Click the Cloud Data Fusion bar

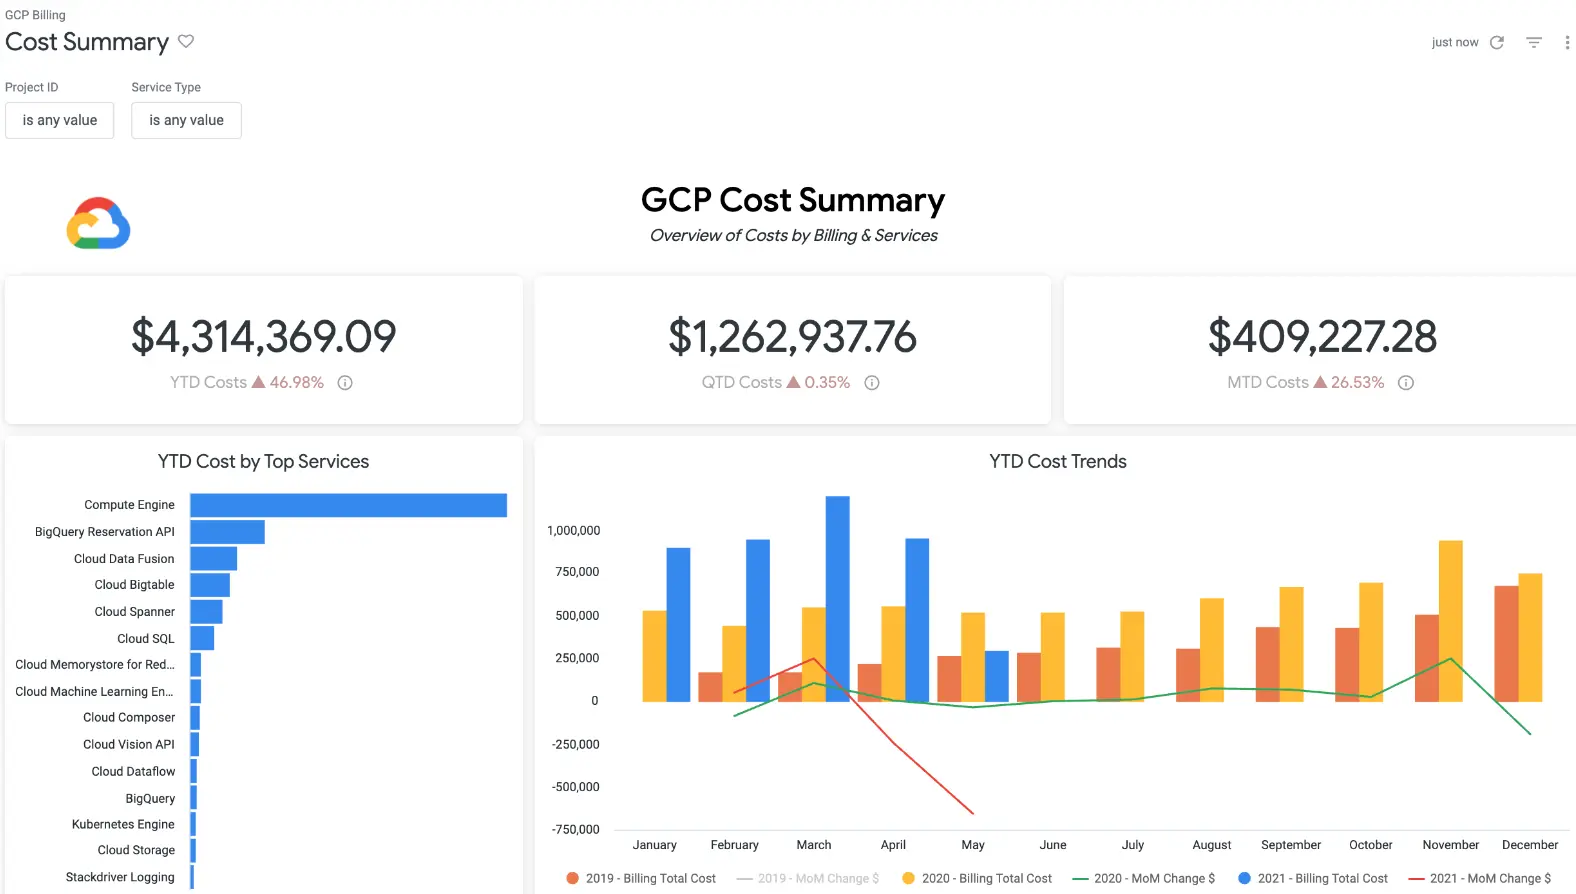pyautogui.click(x=213, y=558)
